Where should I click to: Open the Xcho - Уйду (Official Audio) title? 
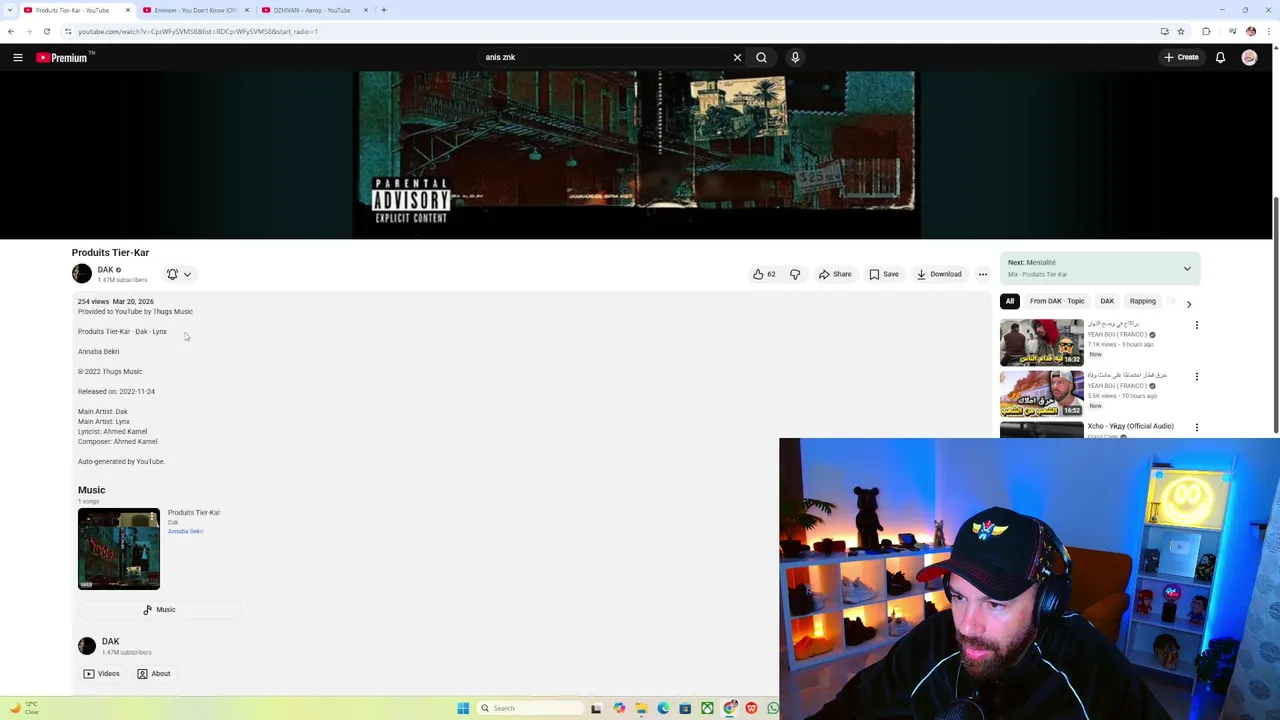[1130, 426]
